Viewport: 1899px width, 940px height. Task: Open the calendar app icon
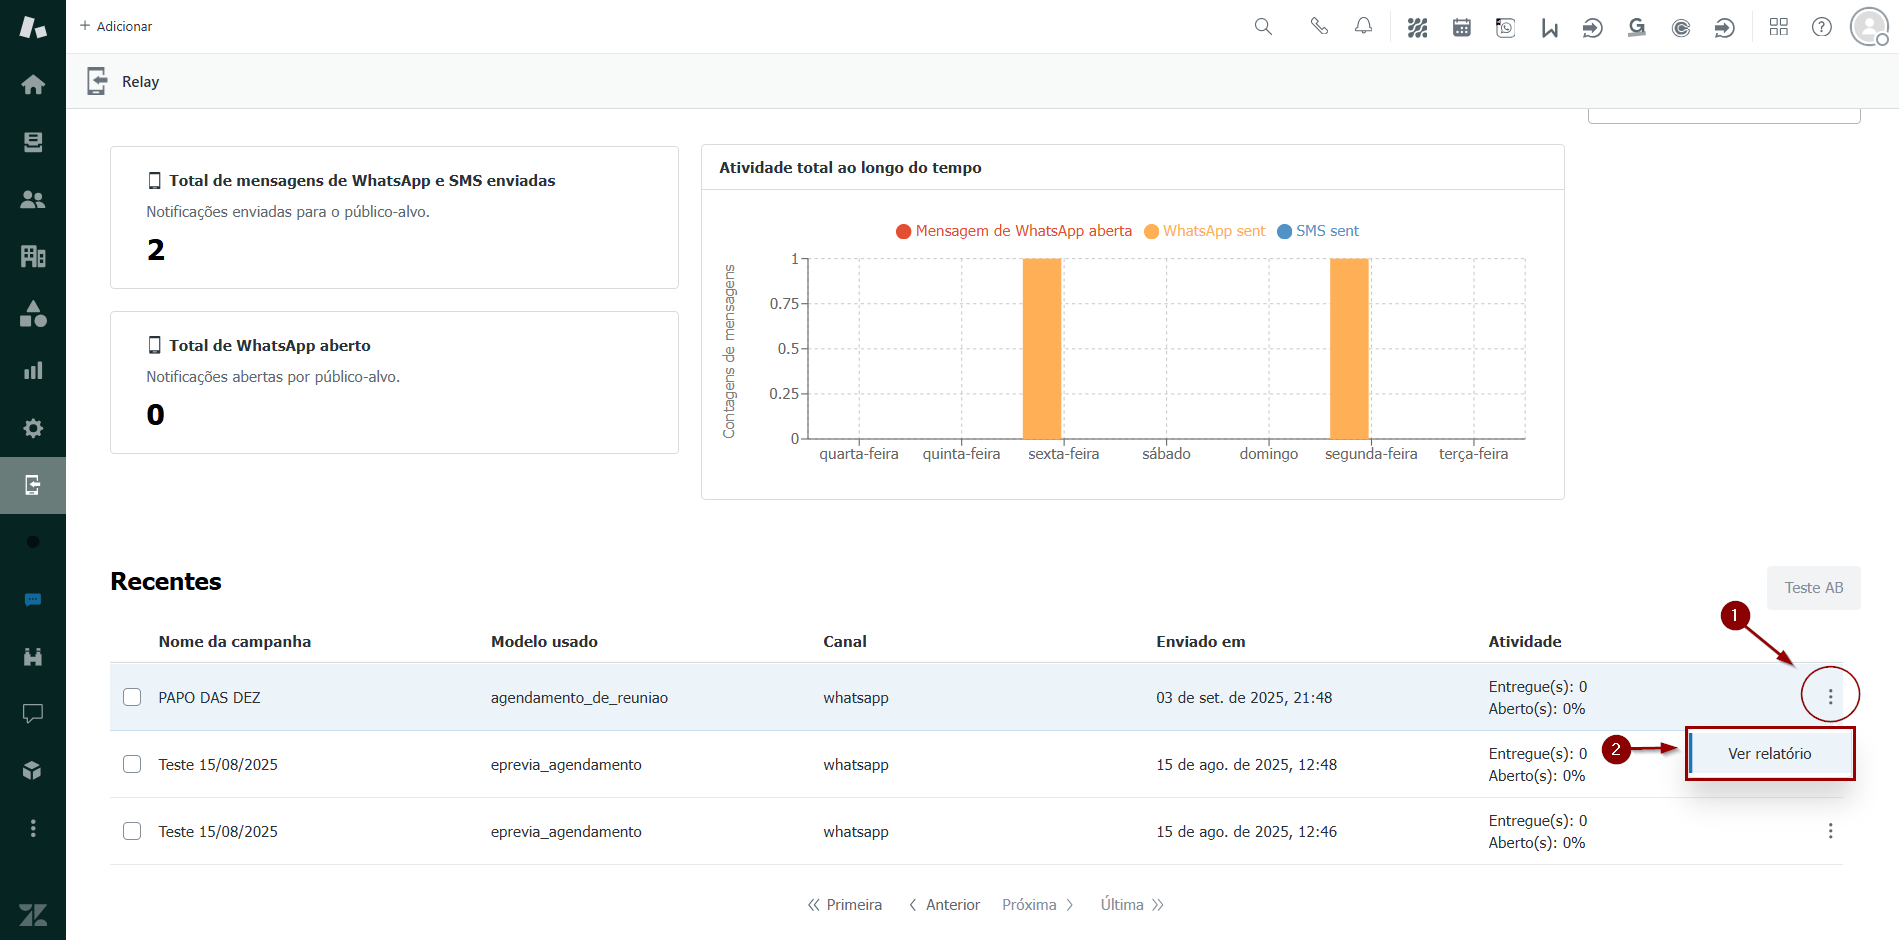pos(1461,28)
